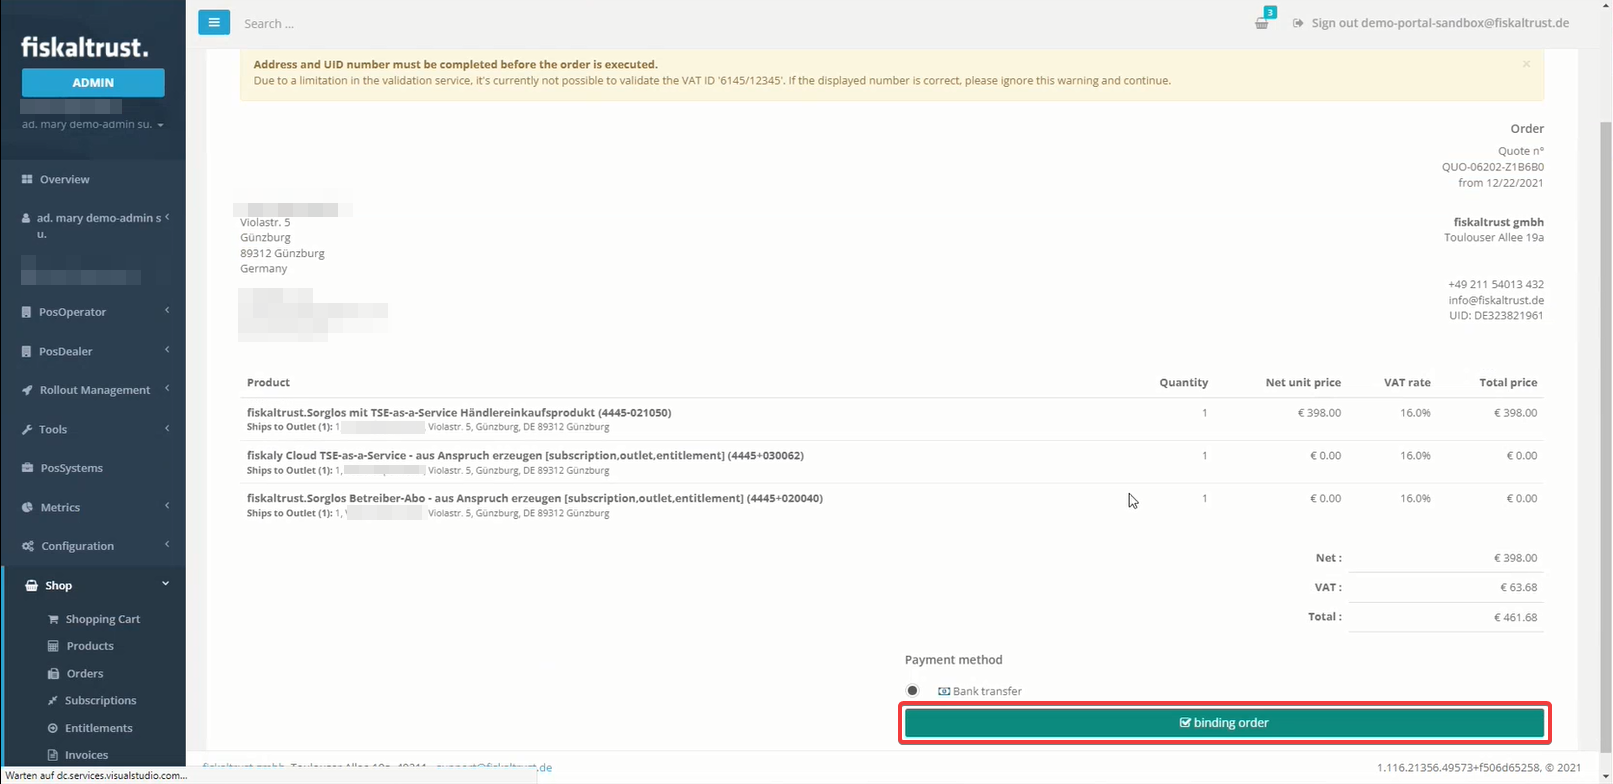The height and width of the screenshot is (784, 1613).
Task: Click the Rollout Management rocket icon
Action: point(27,390)
